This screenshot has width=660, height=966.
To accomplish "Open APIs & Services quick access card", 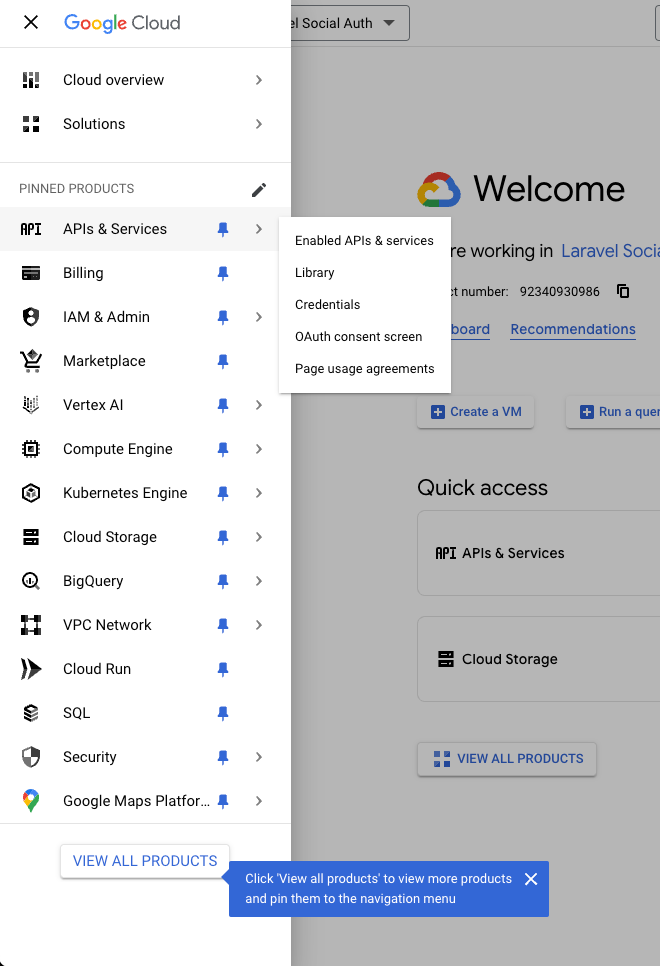I will [x=539, y=553].
